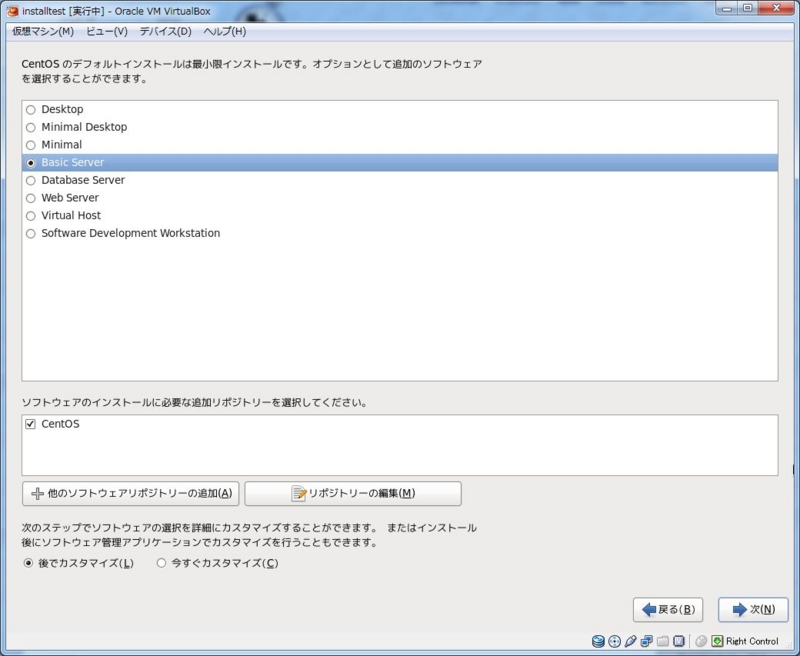Click the VirtualBox icon in title bar

[x=12, y=11]
